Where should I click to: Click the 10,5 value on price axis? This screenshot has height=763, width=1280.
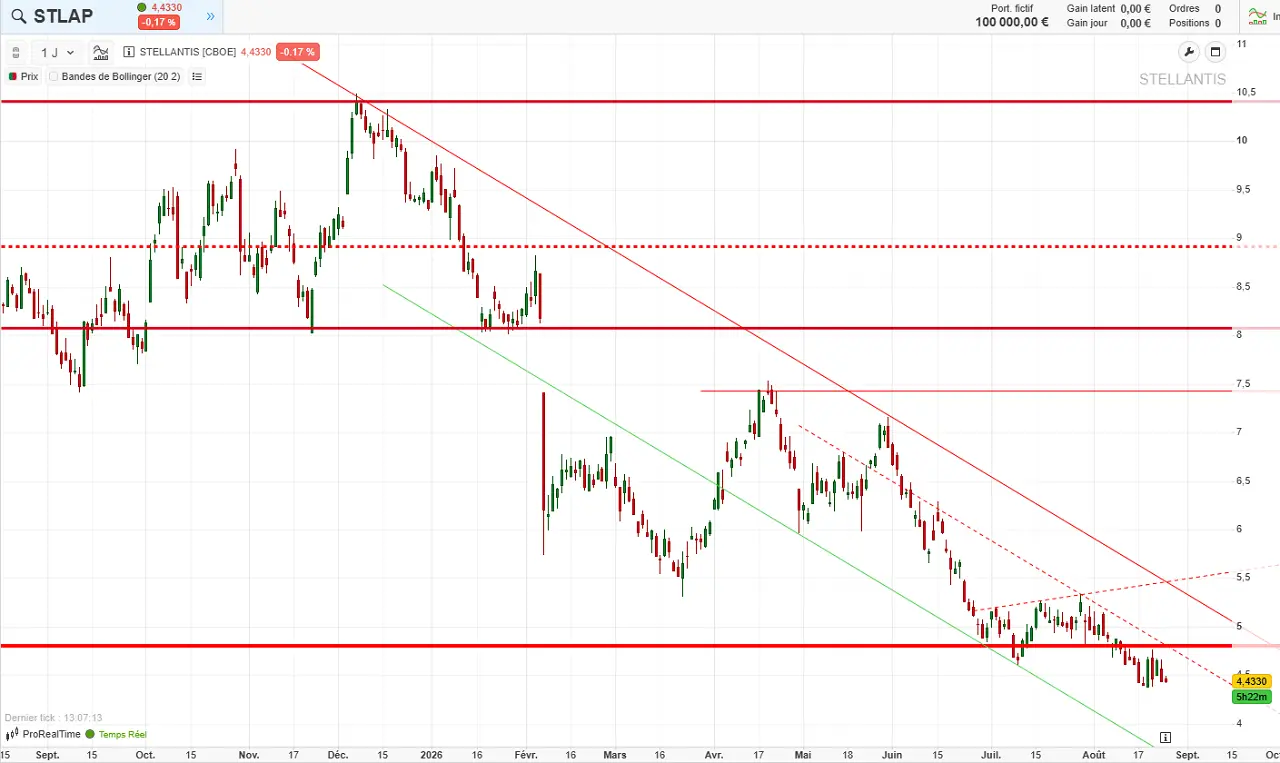[x=1246, y=92]
